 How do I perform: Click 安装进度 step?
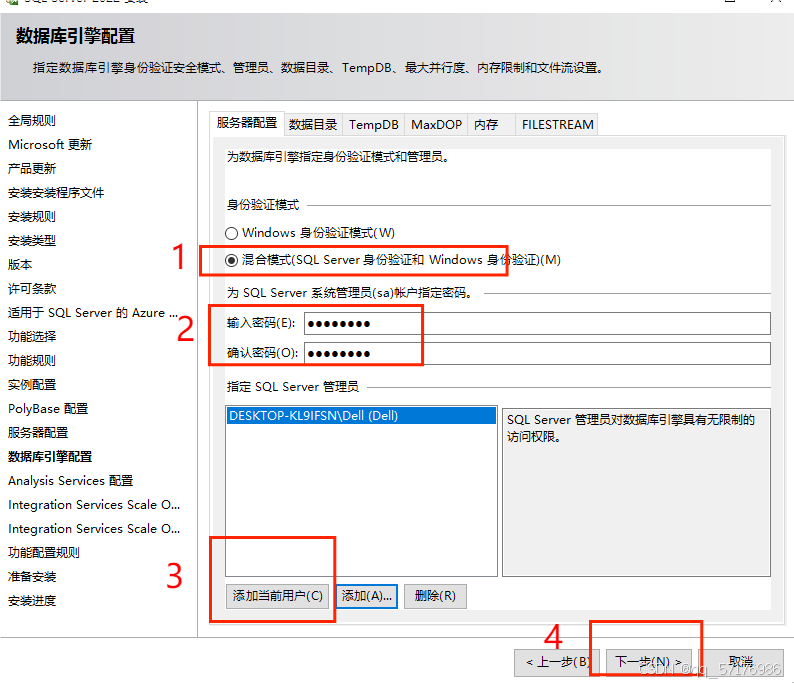point(32,601)
